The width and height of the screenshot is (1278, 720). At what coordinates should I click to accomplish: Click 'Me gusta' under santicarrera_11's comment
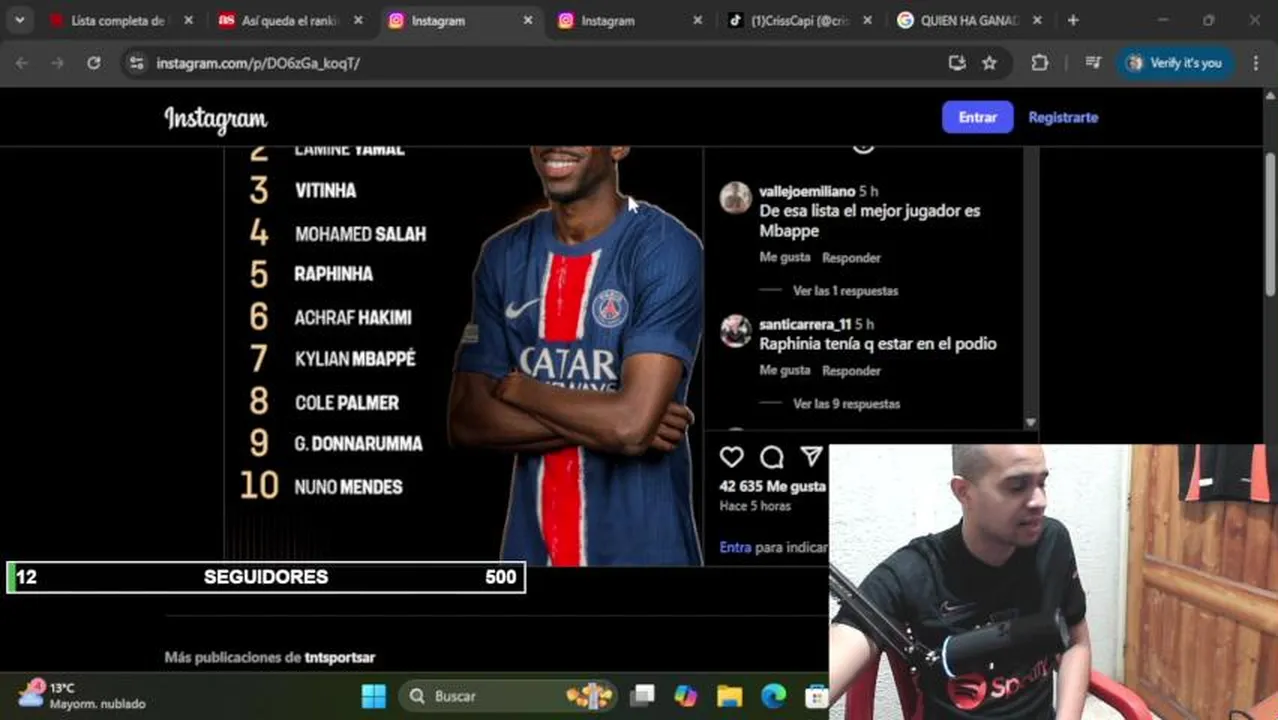(x=785, y=371)
